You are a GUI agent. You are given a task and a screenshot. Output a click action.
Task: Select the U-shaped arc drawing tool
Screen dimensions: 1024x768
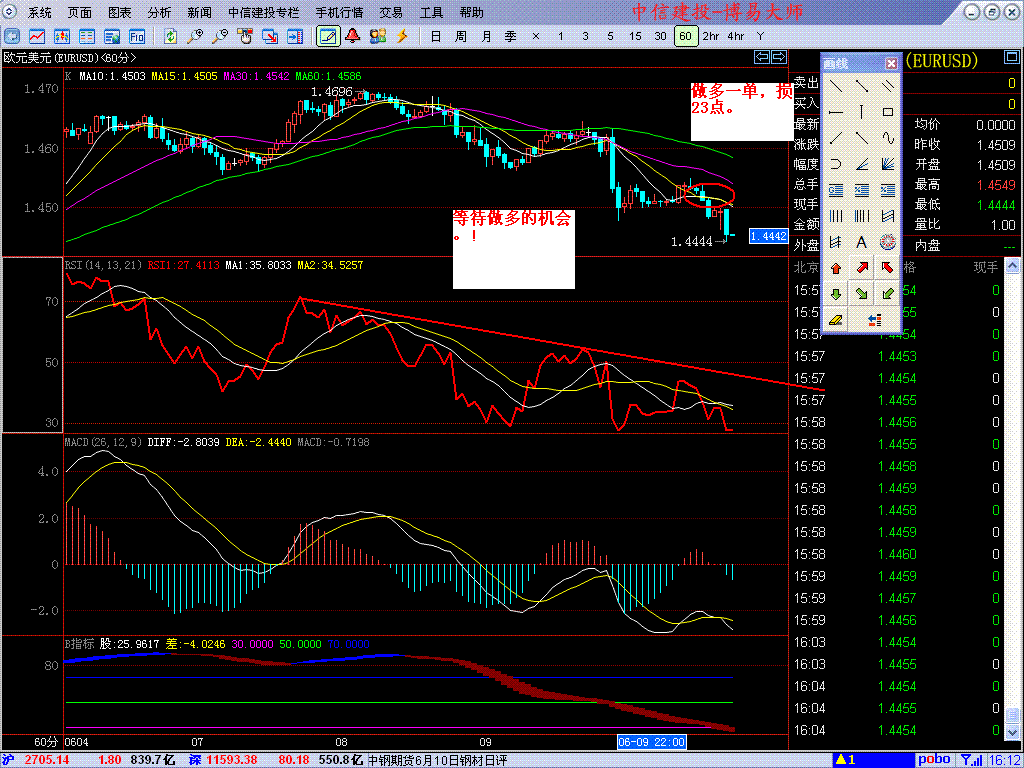click(836, 164)
